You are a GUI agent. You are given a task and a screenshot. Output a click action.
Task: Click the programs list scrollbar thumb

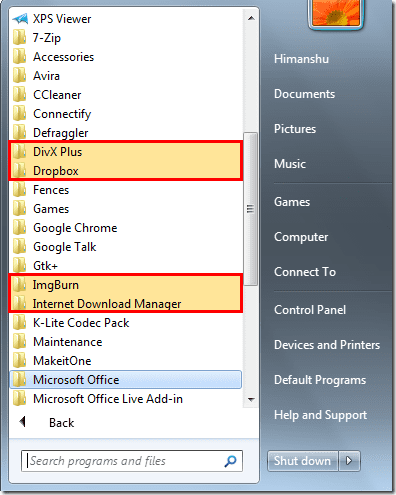(x=250, y=209)
